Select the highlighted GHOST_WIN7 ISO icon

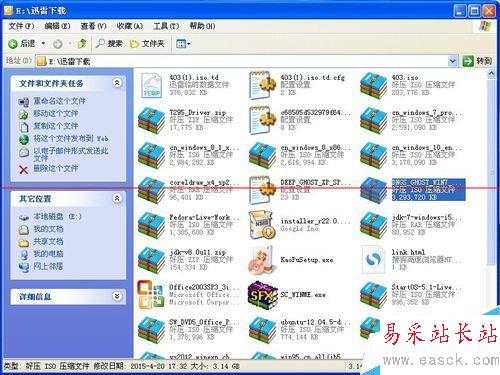point(373,190)
